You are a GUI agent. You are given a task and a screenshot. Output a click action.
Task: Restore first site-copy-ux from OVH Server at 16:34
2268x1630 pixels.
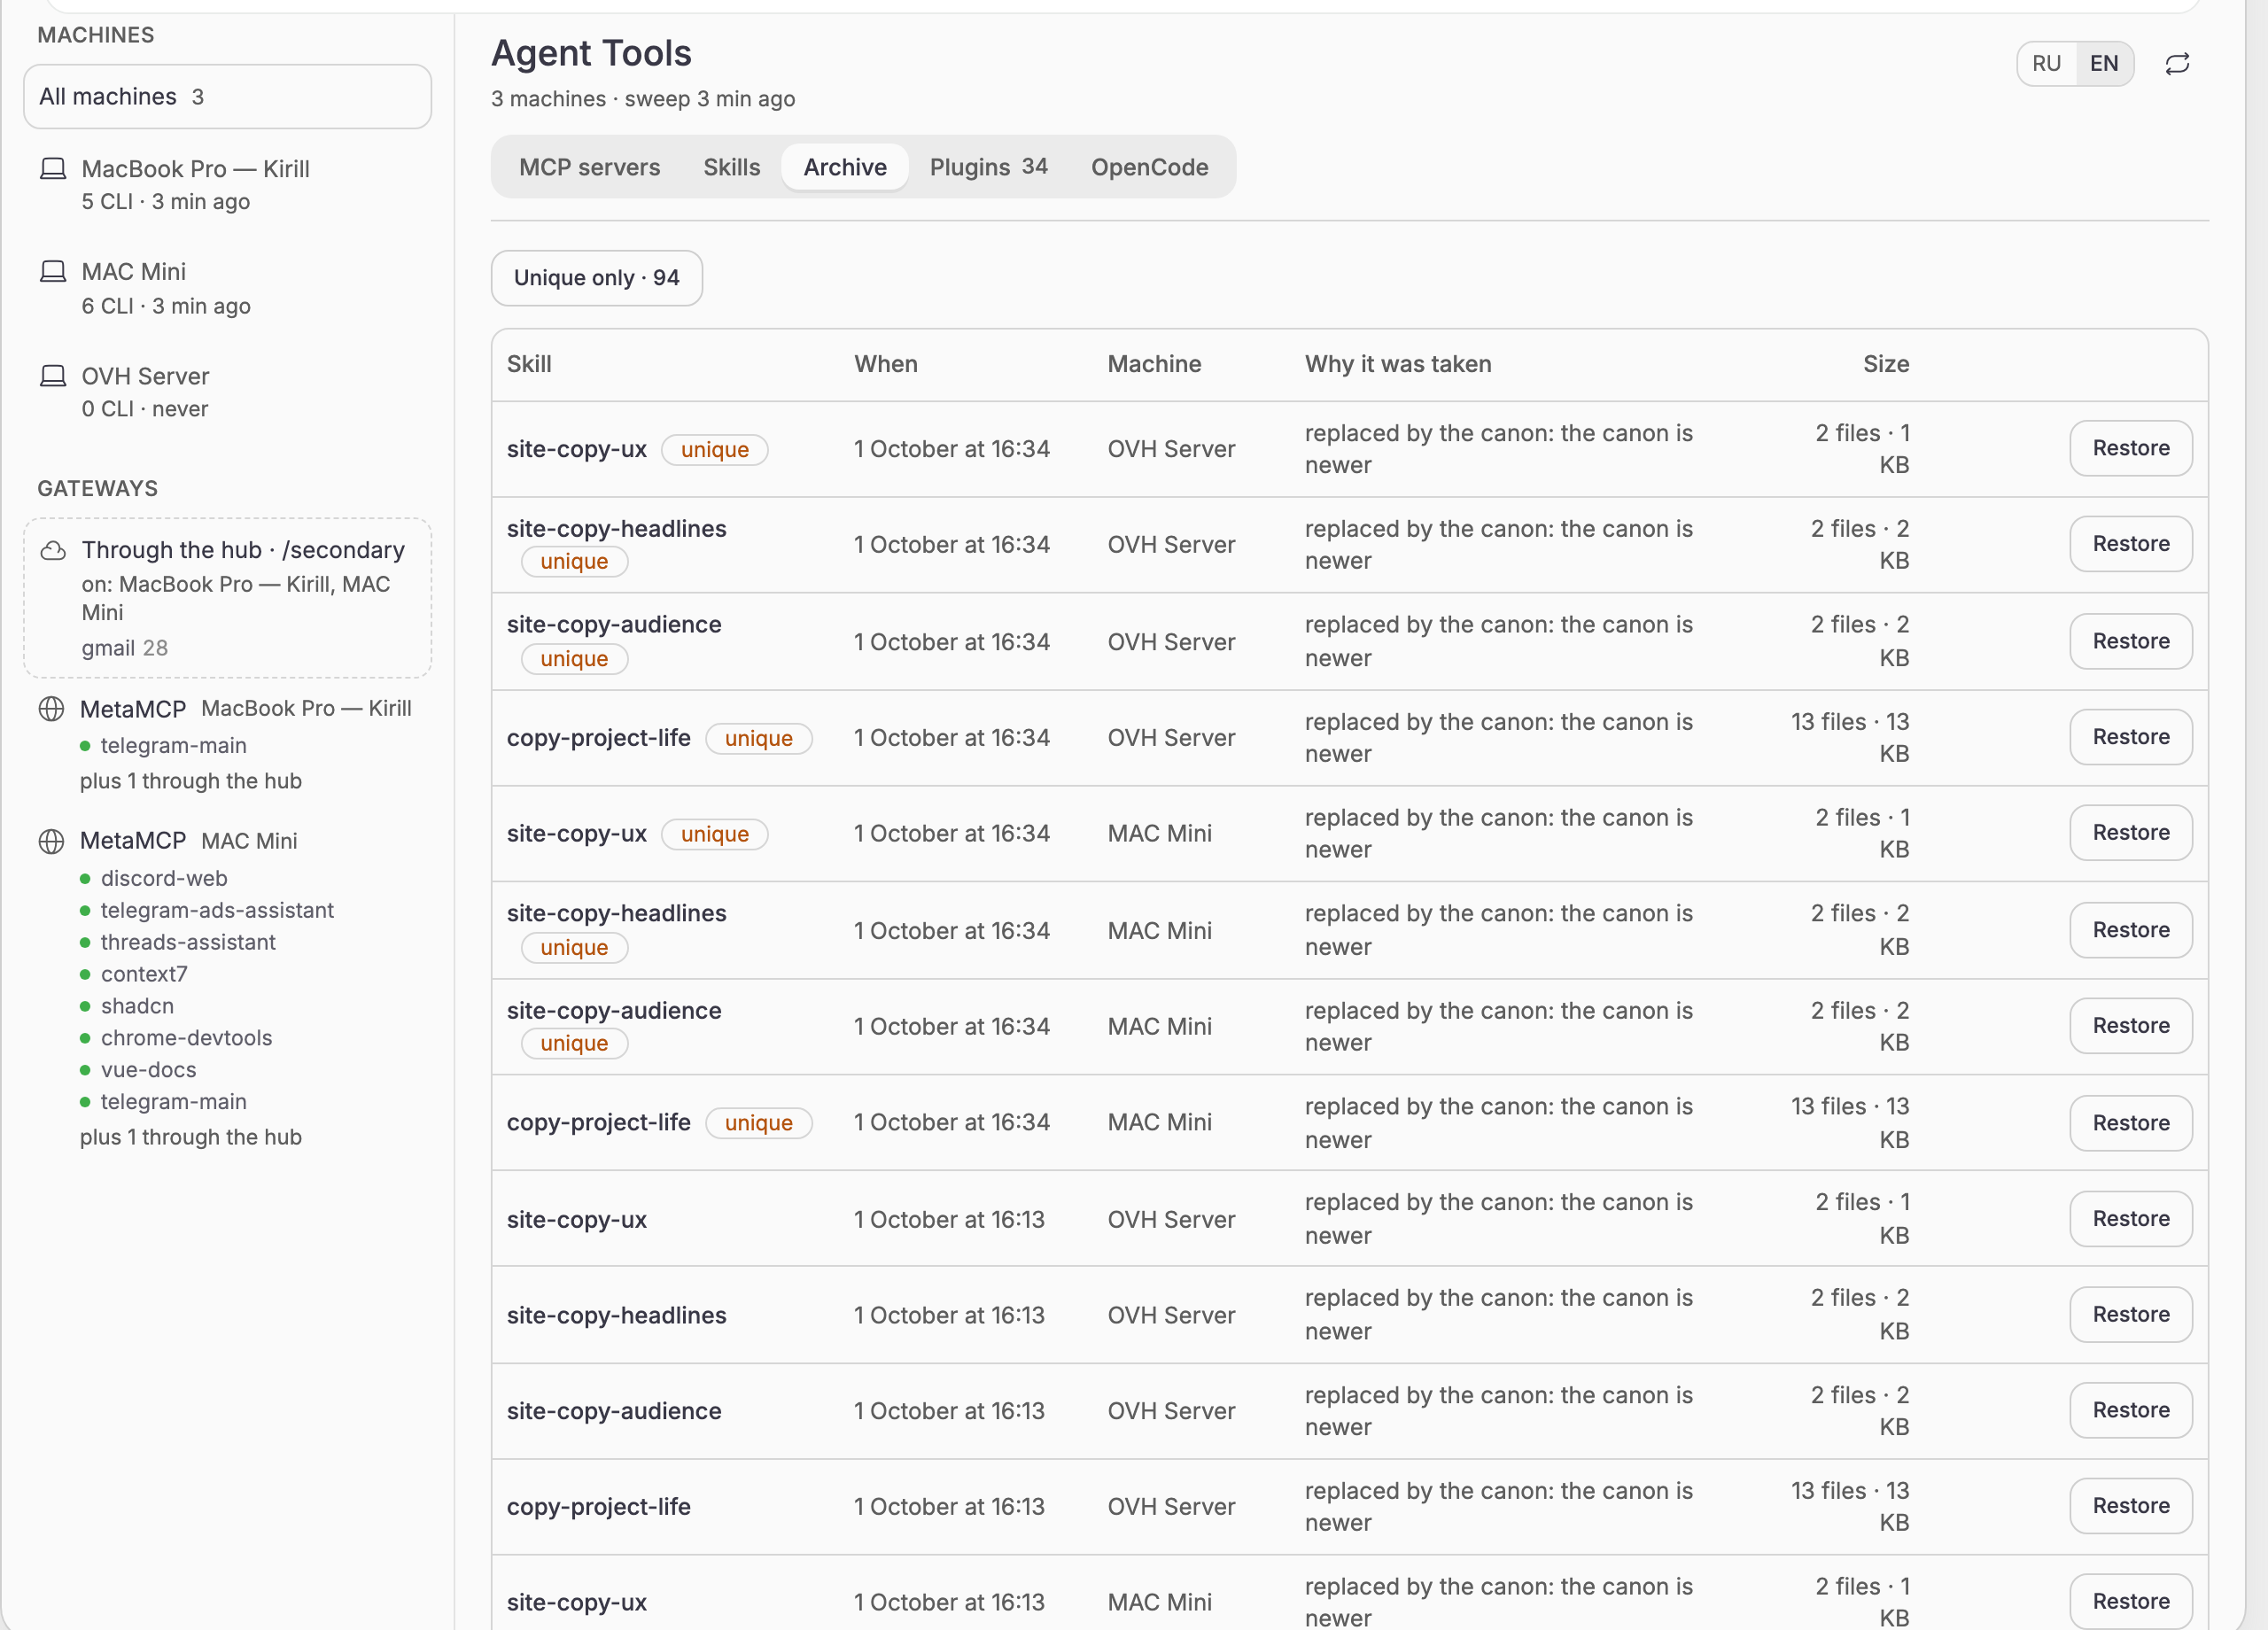pos(2130,448)
